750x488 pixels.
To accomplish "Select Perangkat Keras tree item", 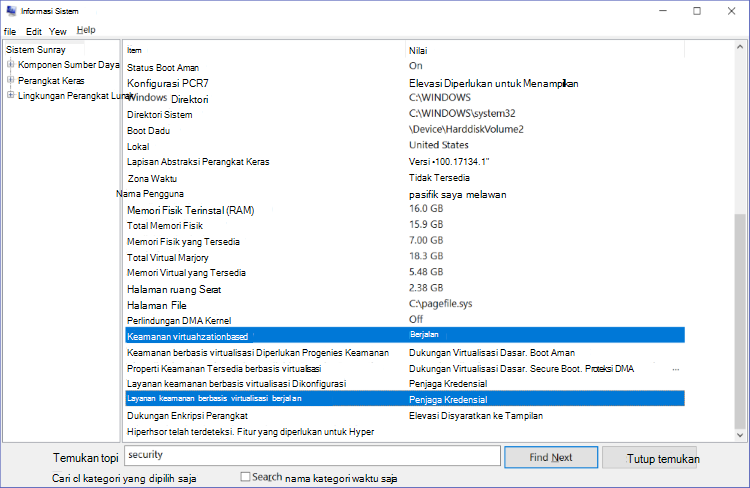I will 51,81.
